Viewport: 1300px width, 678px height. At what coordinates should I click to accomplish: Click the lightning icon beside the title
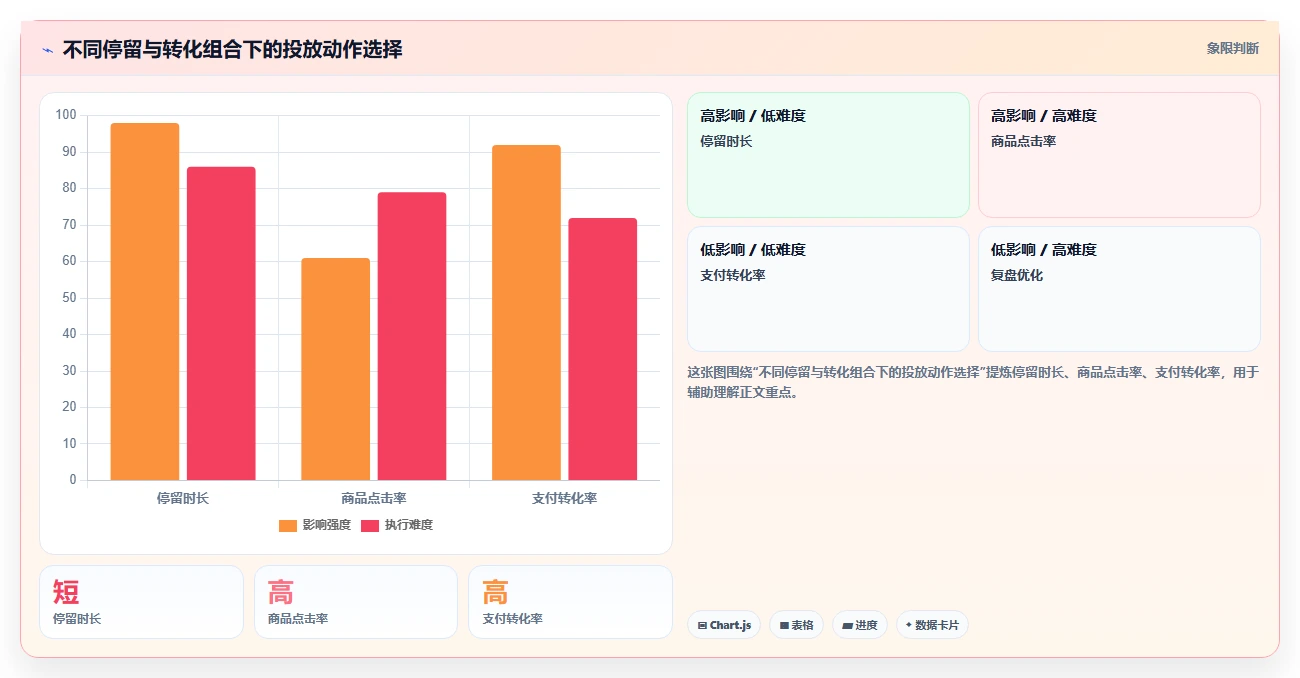point(47,50)
